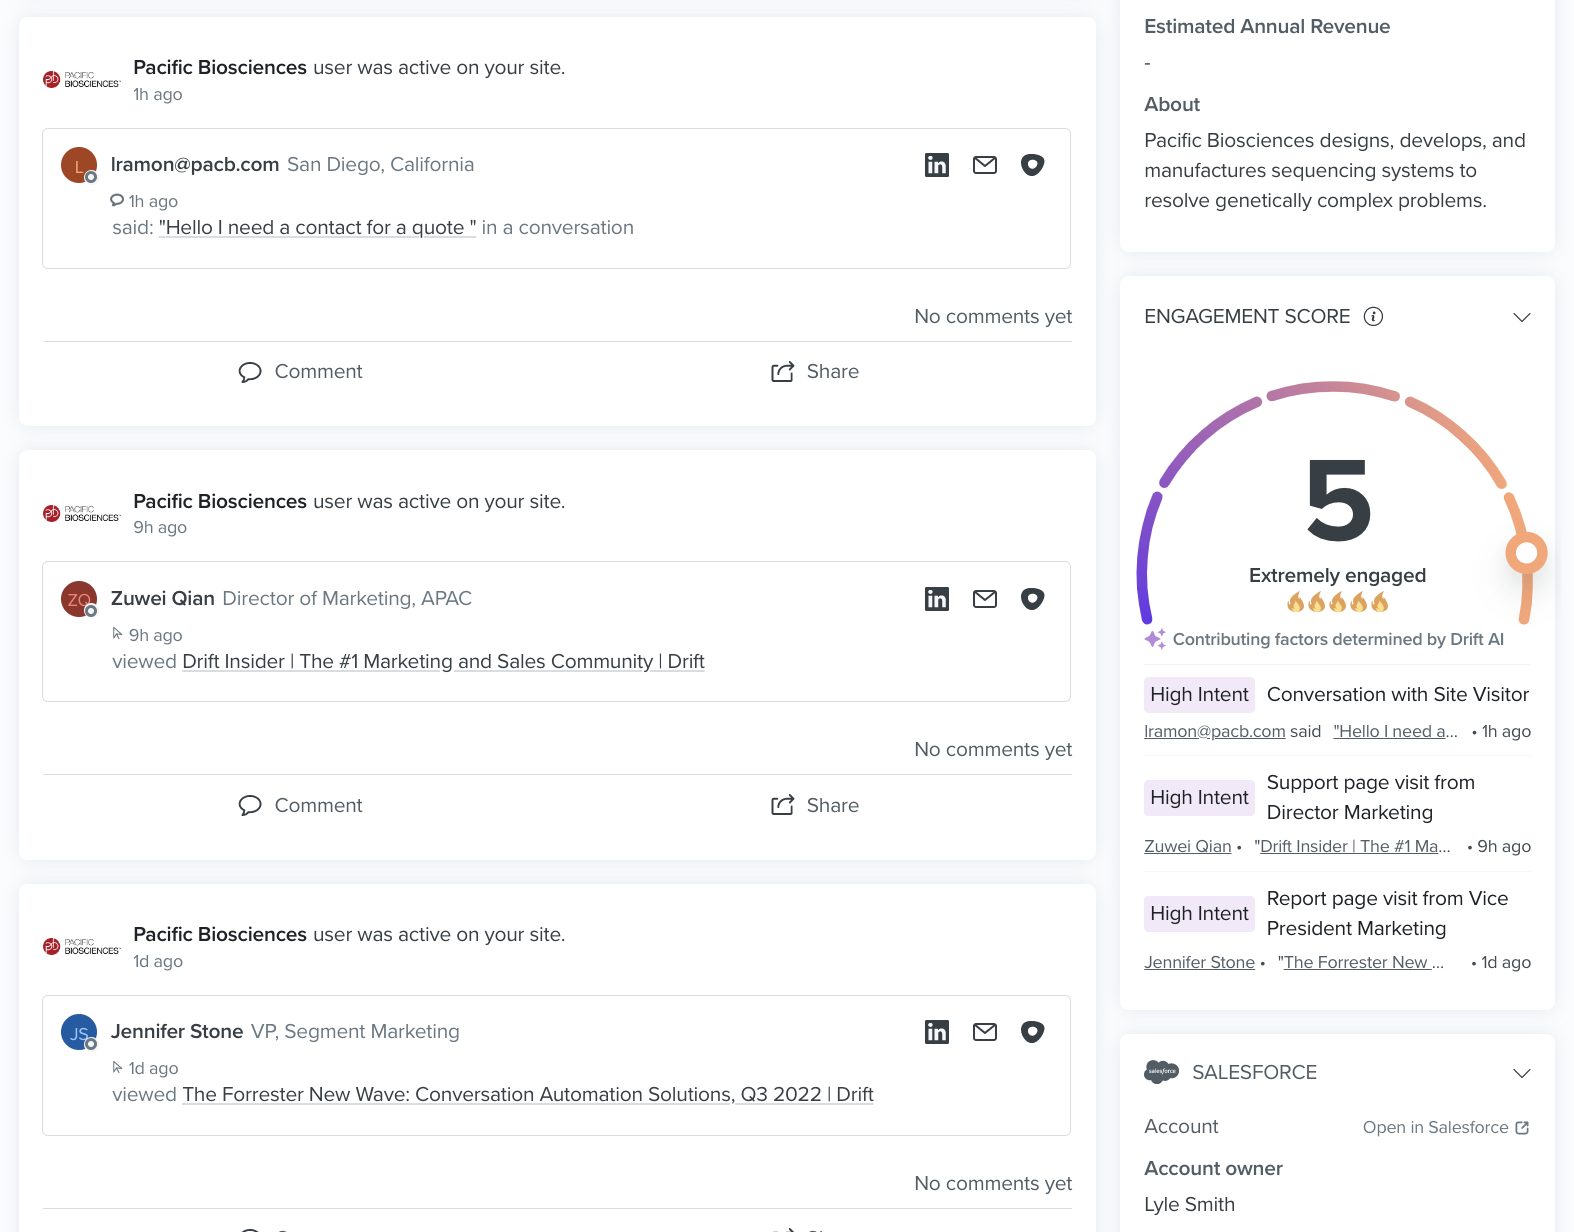Image resolution: width=1574 pixels, height=1232 pixels.
Task: Click Zuwei Qian name in activity card
Action: [163, 599]
